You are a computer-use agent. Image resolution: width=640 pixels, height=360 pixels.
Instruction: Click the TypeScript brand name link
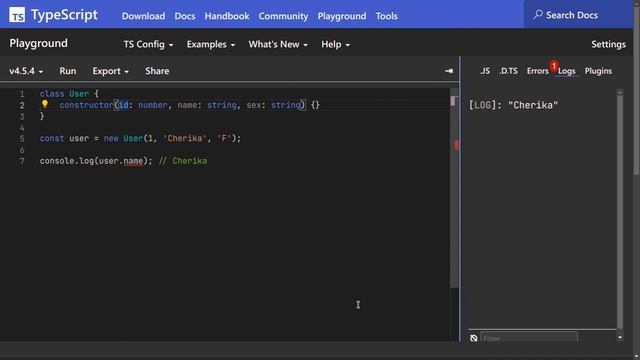tap(64, 15)
